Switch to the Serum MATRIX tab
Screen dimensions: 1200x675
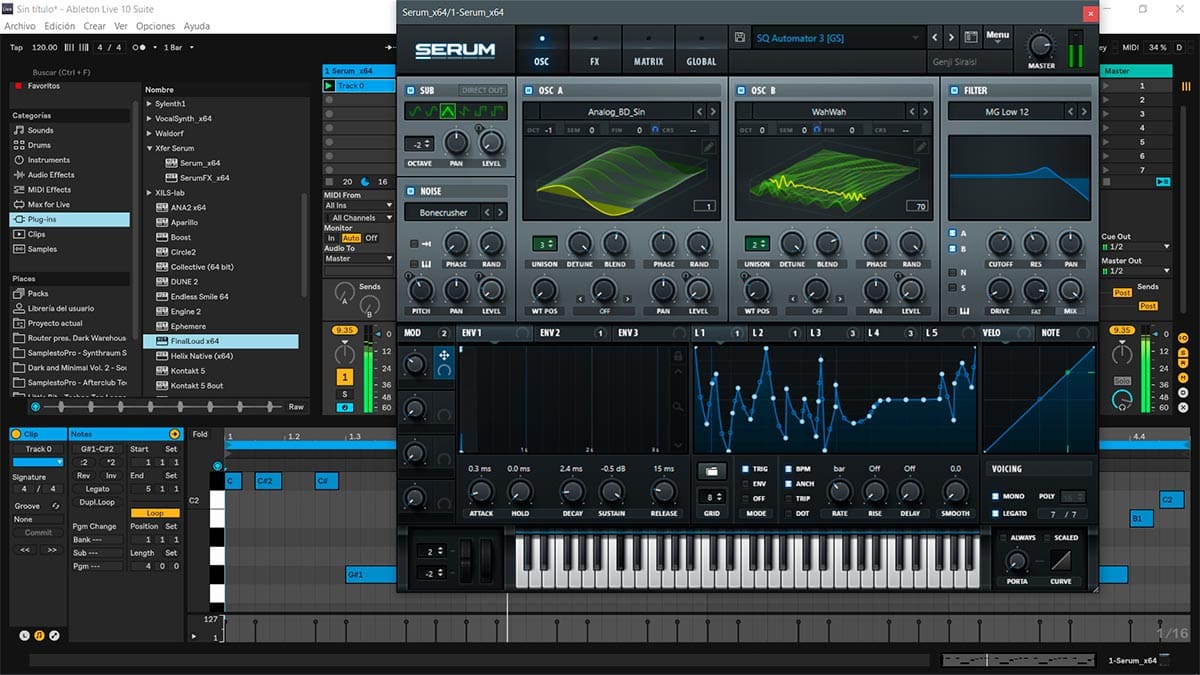click(x=648, y=50)
